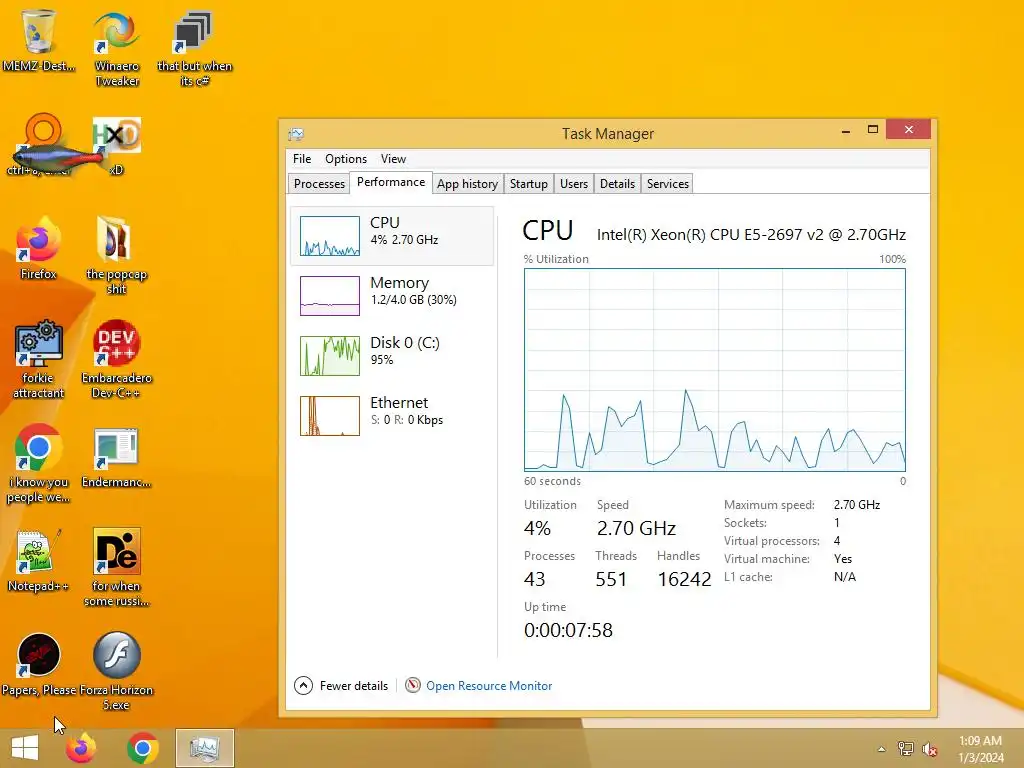
Task: Show hidden system tray icons
Action: (882, 749)
